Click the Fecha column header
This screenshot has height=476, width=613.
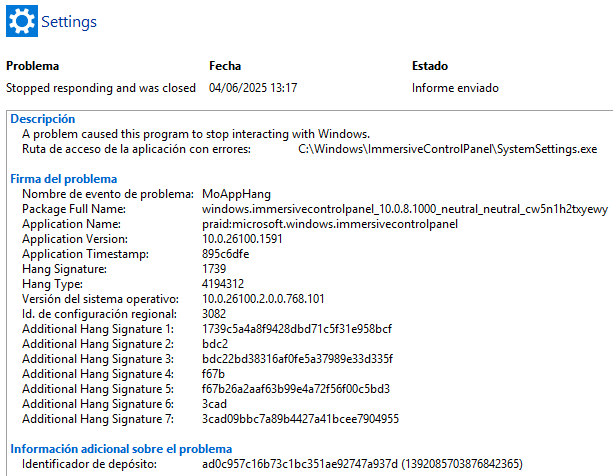tap(225, 66)
